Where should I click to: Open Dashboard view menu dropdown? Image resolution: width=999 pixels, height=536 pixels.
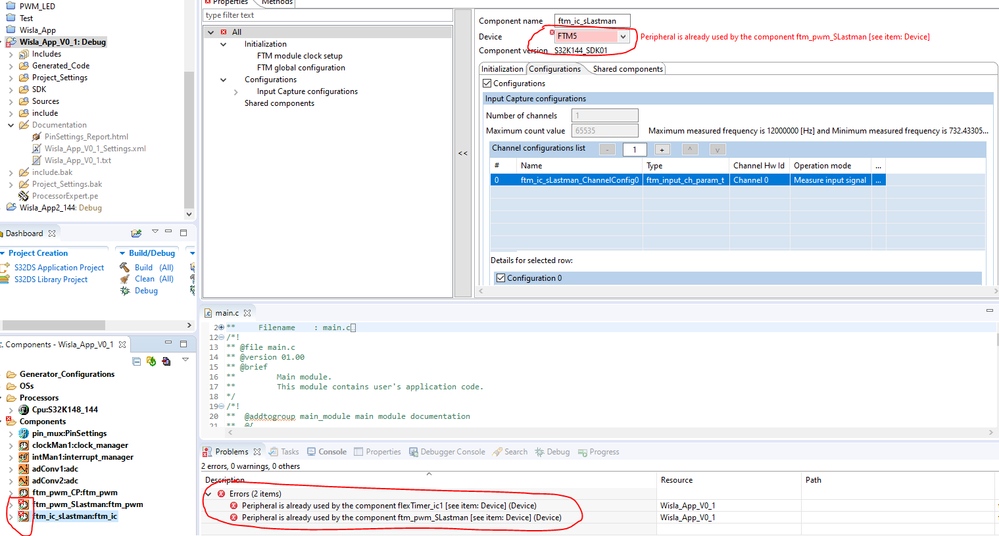pos(154,232)
